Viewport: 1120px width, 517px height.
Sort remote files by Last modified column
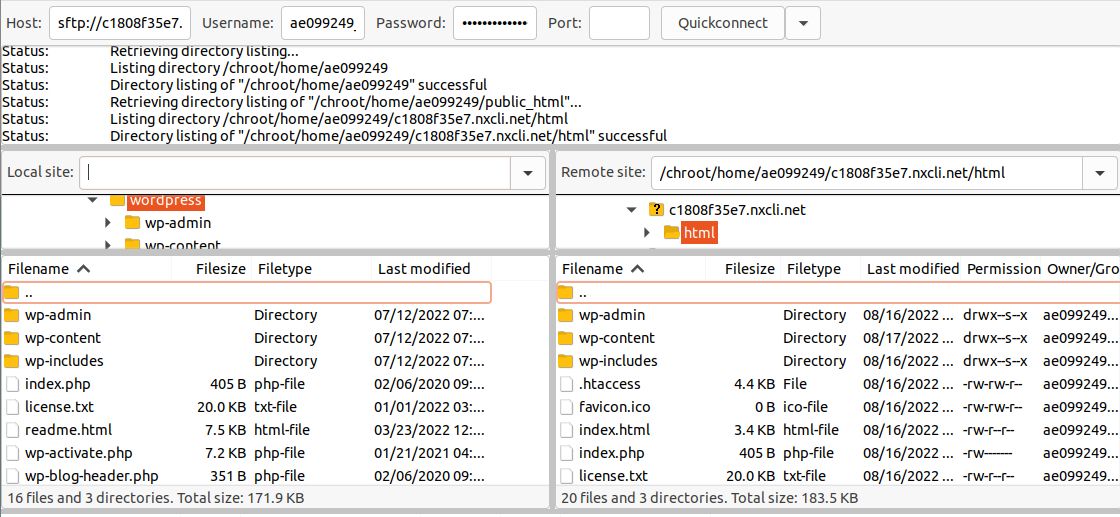912,268
